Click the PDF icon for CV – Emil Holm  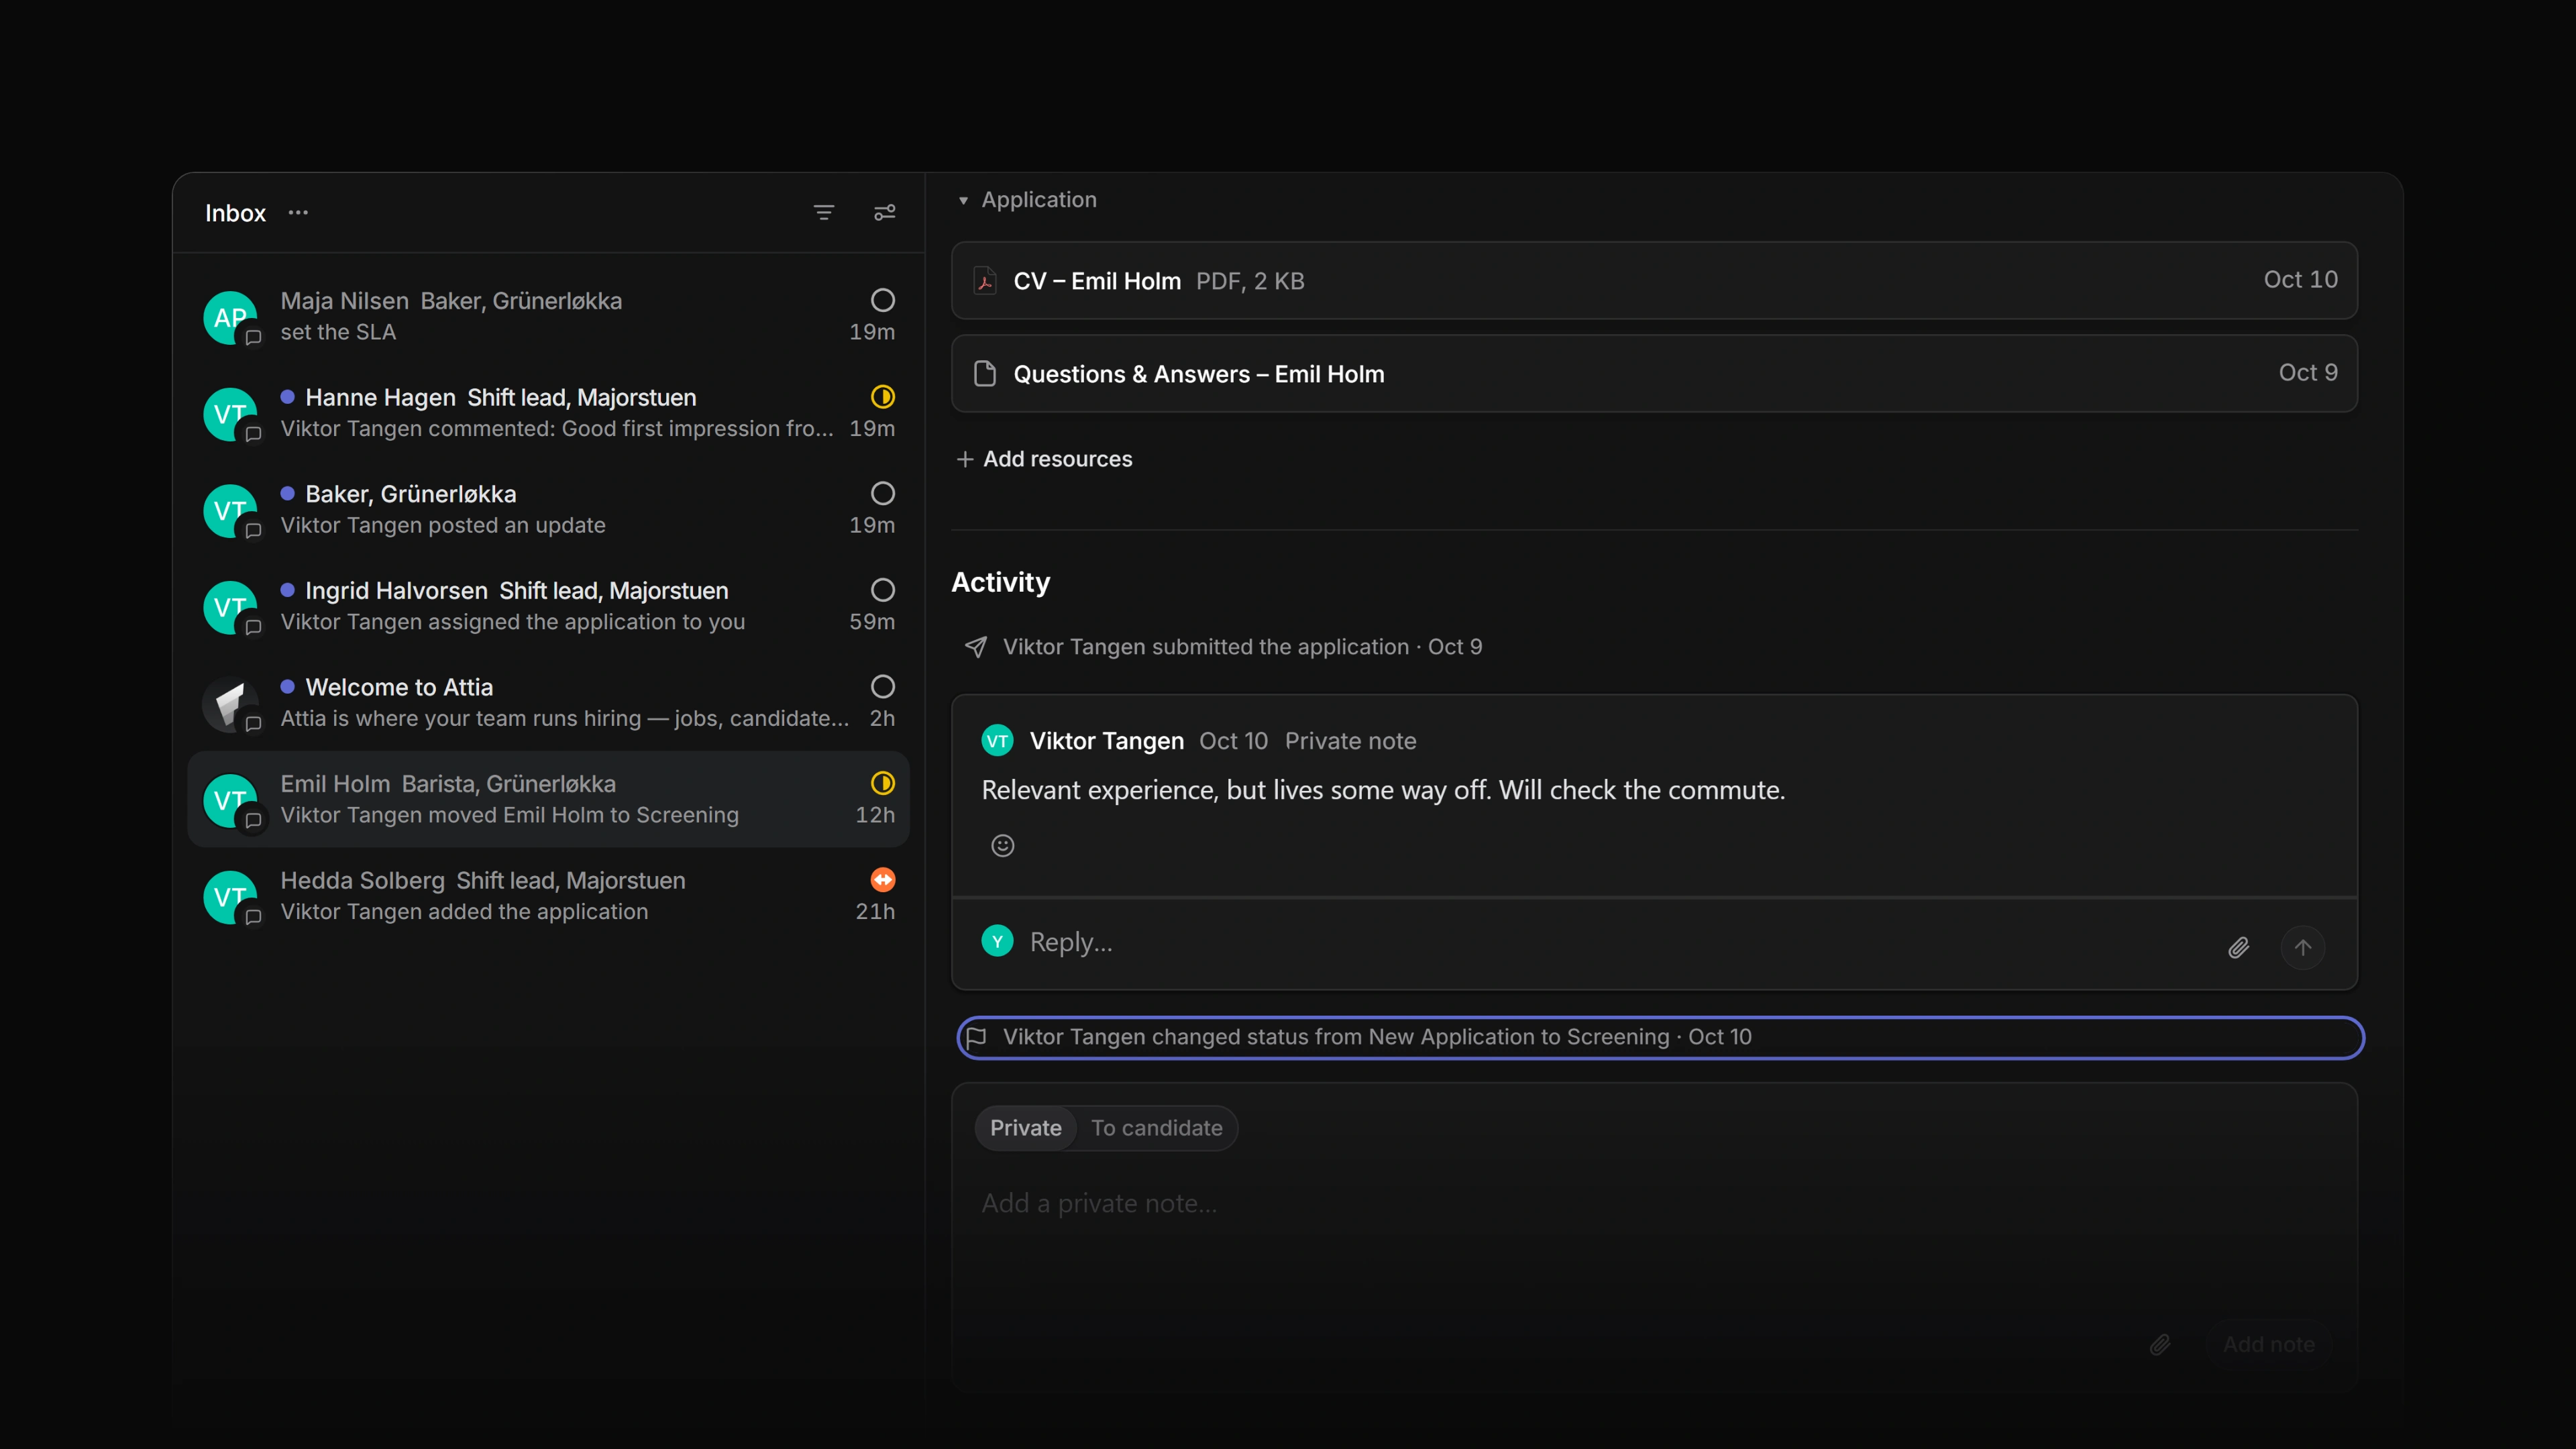(985, 281)
